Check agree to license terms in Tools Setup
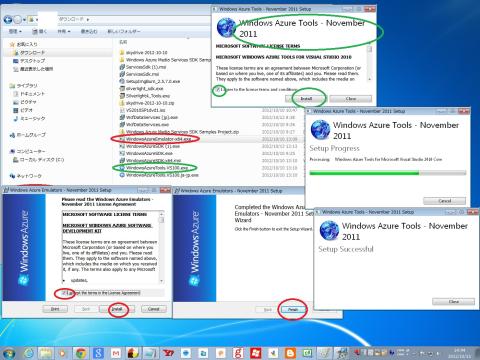480x360 pixels. pyautogui.click(x=218, y=90)
